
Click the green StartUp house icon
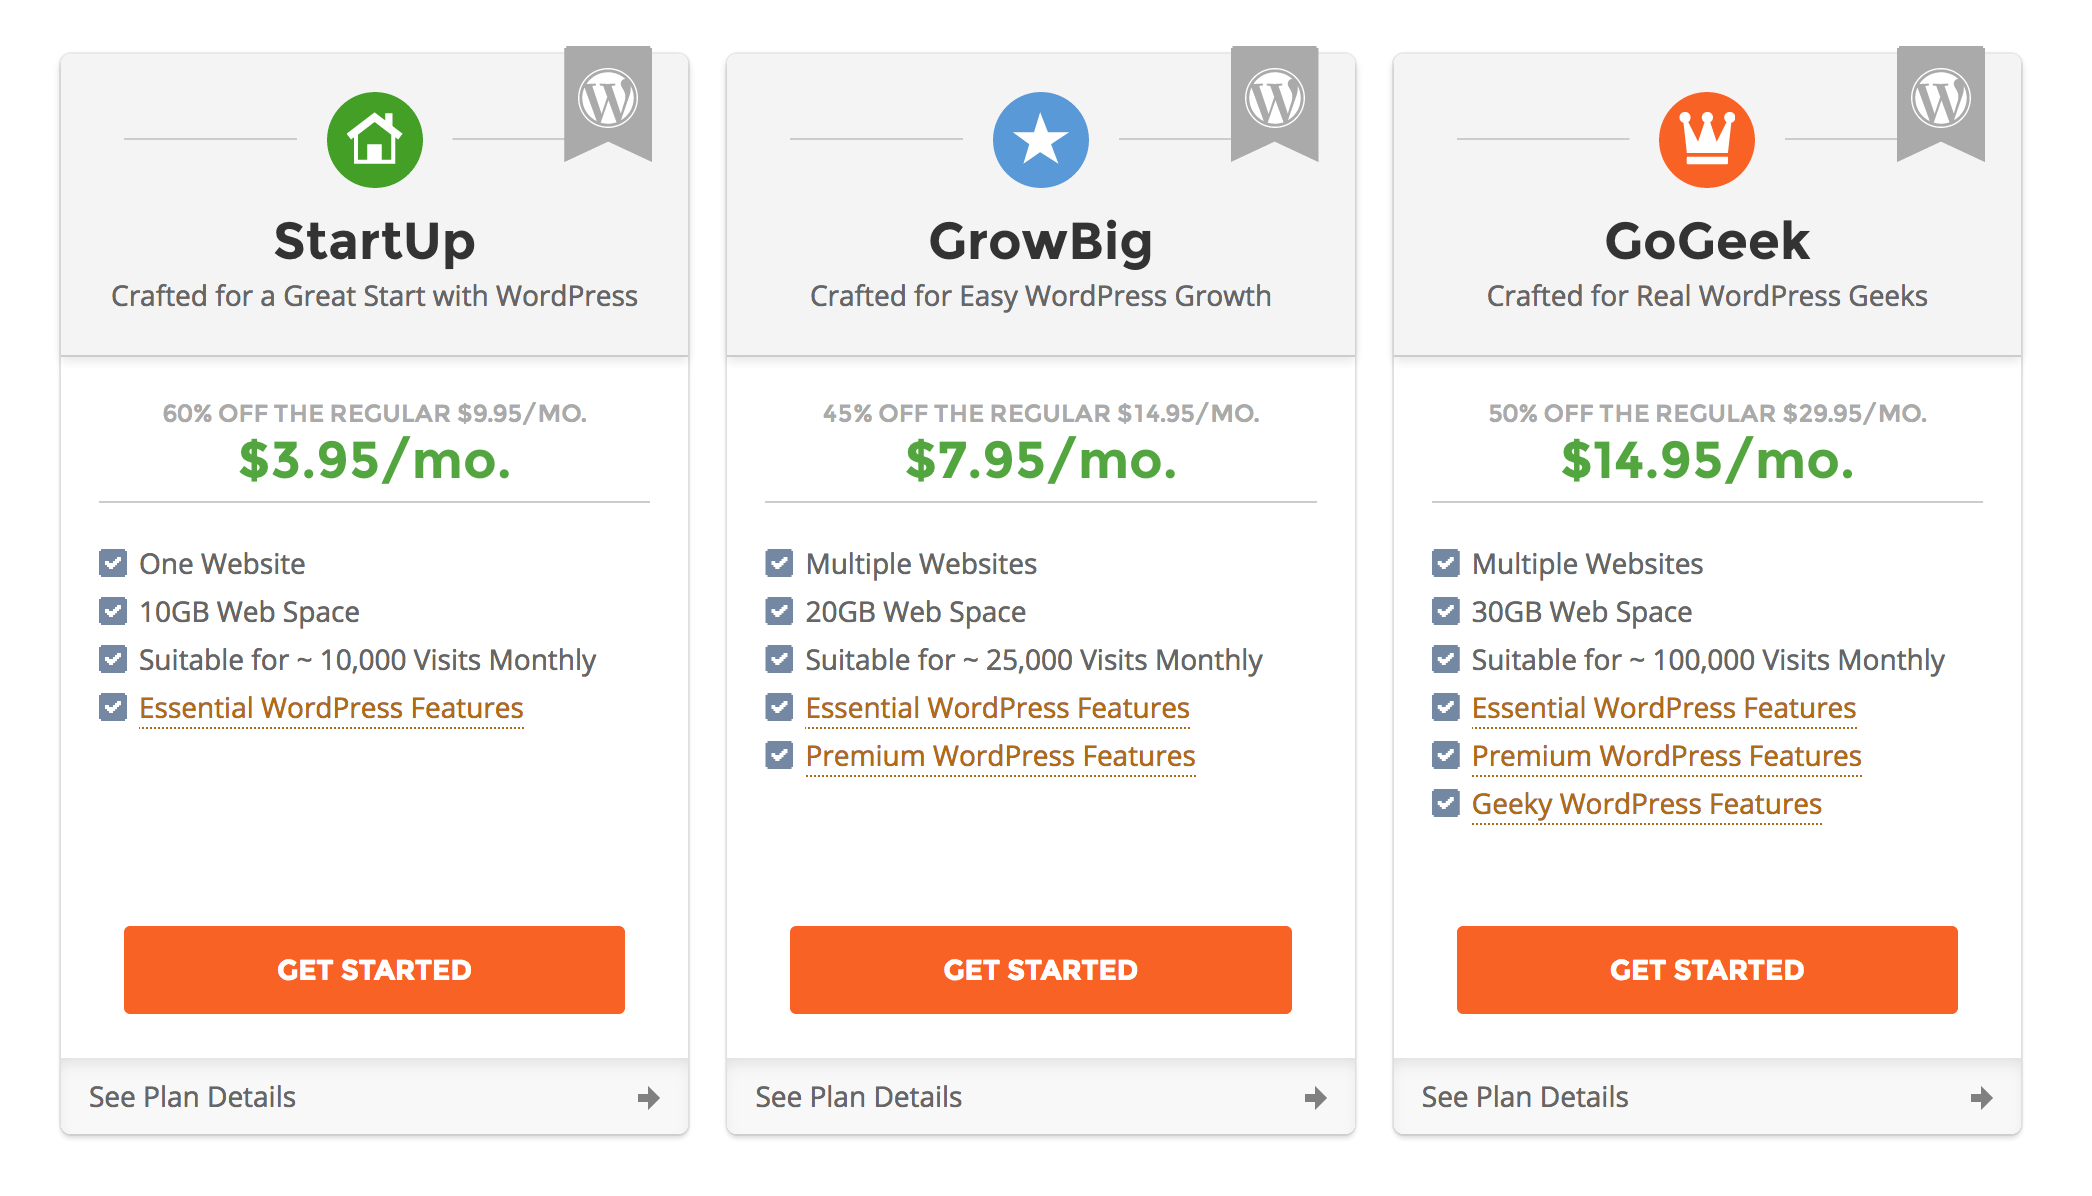point(374,140)
